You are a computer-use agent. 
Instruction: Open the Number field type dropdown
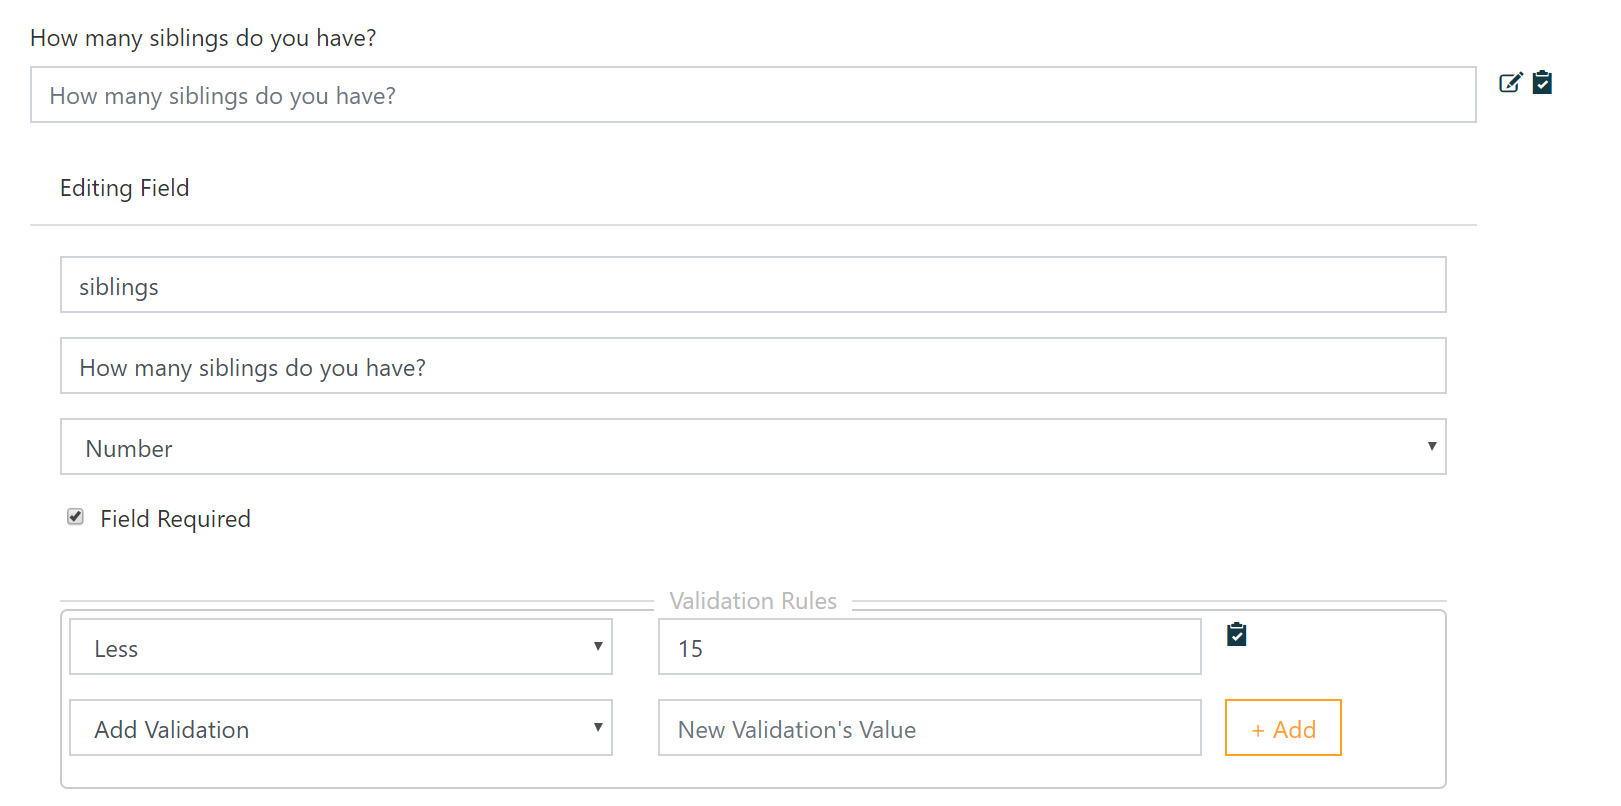pyautogui.click(x=753, y=447)
